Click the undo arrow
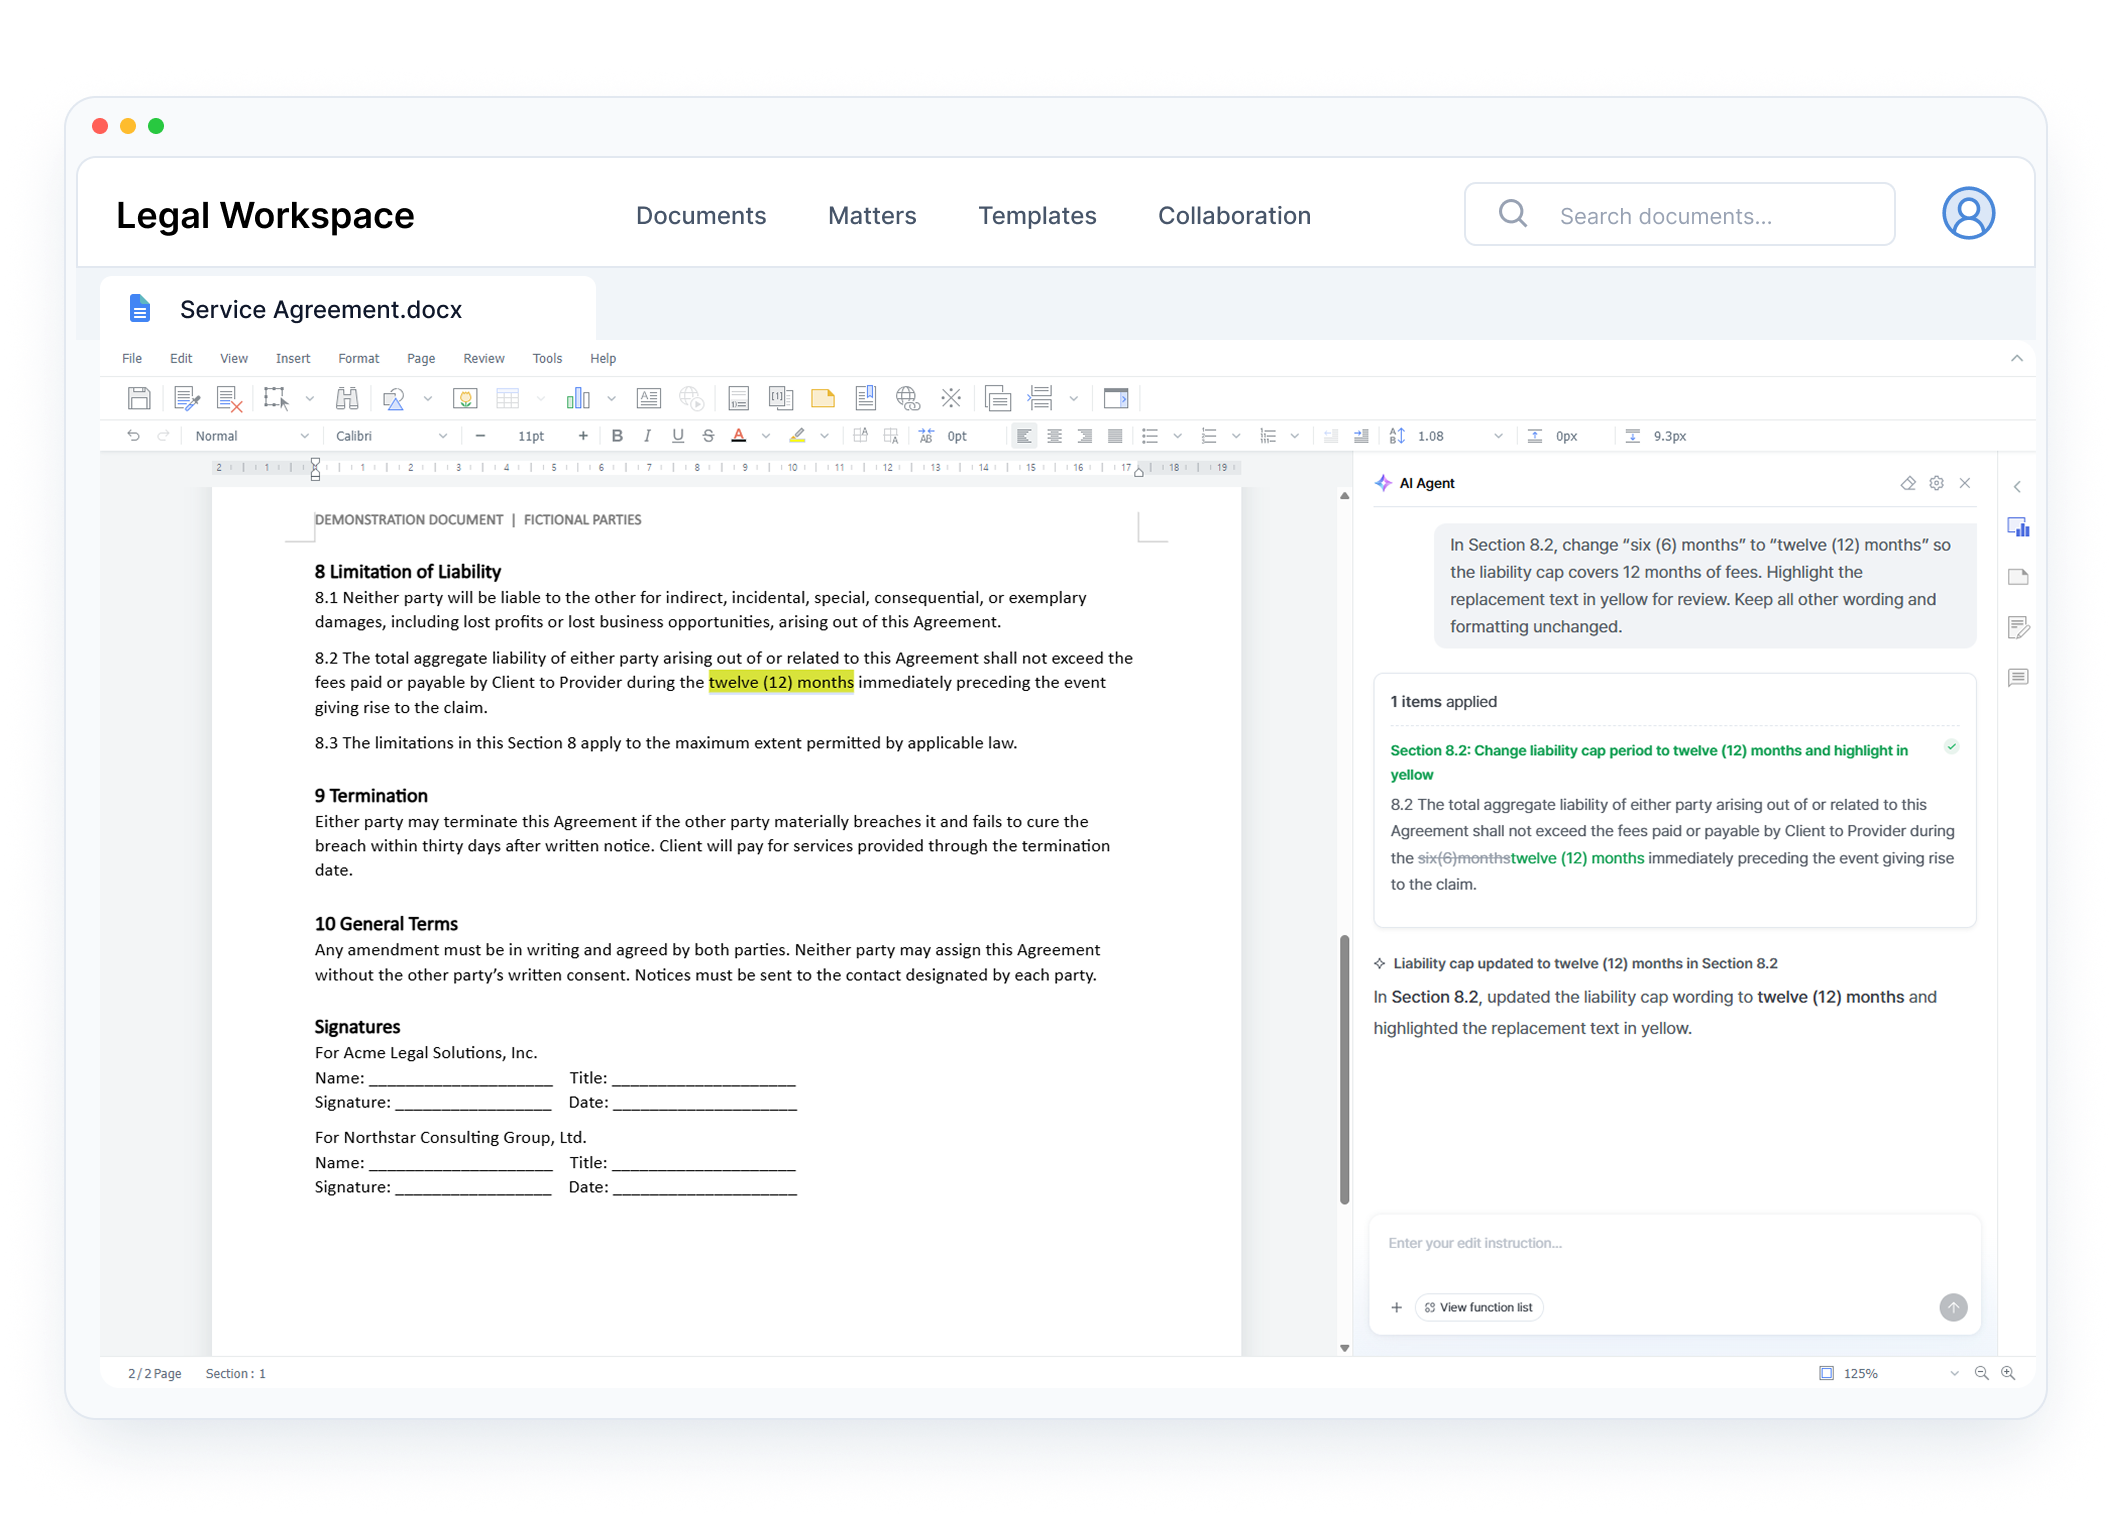Image resolution: width=2112 pixels, height=1520 pixels. coord(133,436)
